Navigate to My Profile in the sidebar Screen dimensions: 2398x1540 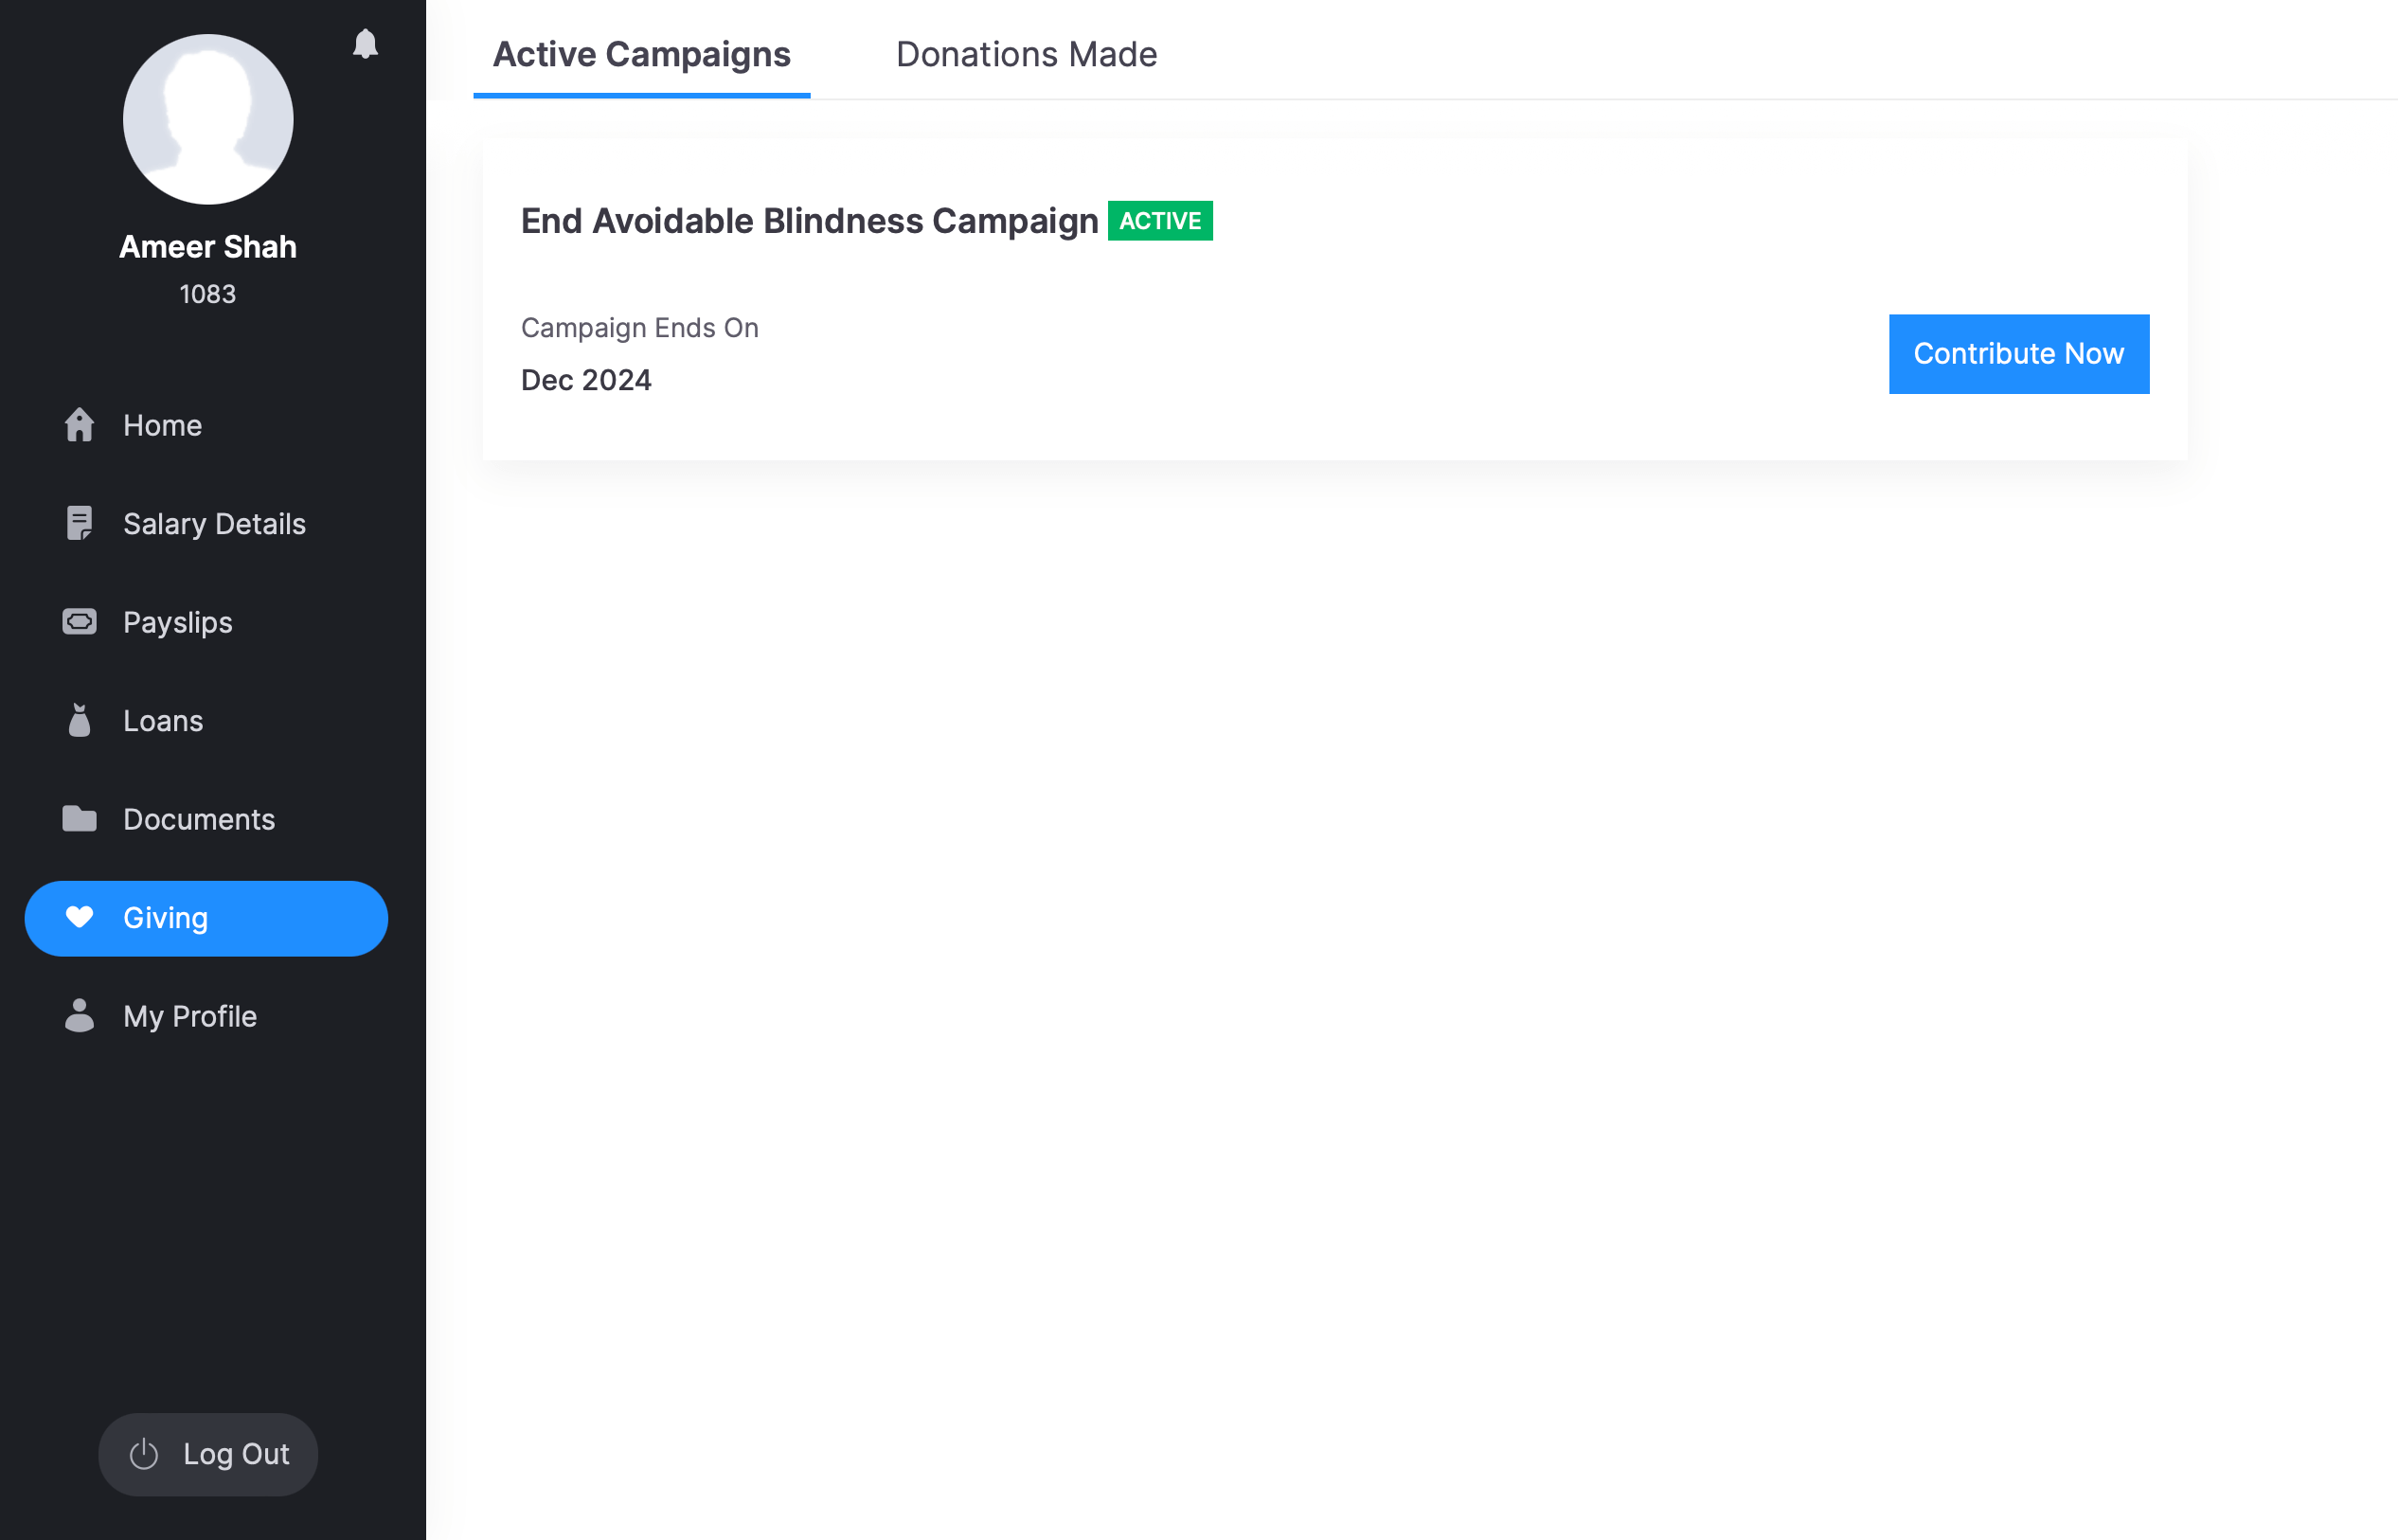(x=190, y=1016)
